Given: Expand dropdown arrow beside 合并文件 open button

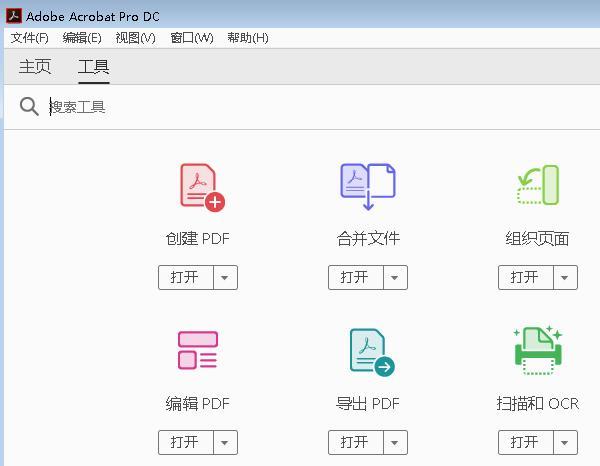Looking at the screenshot, I should pos(395,277).
